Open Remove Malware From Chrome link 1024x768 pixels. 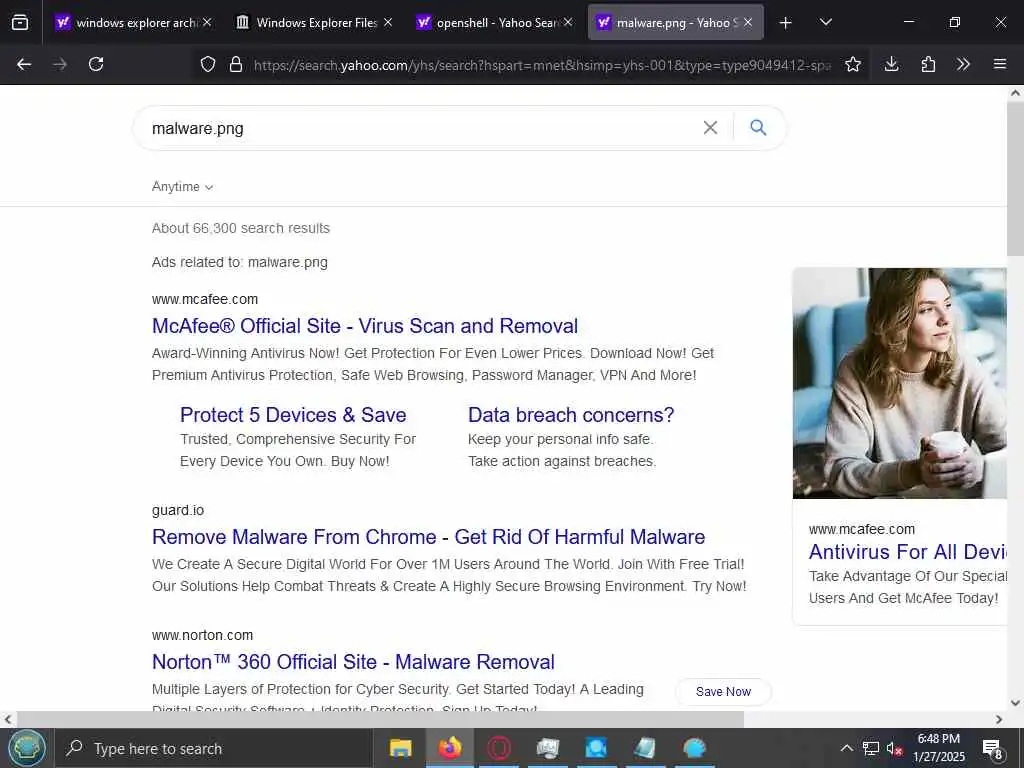[428, 537]
